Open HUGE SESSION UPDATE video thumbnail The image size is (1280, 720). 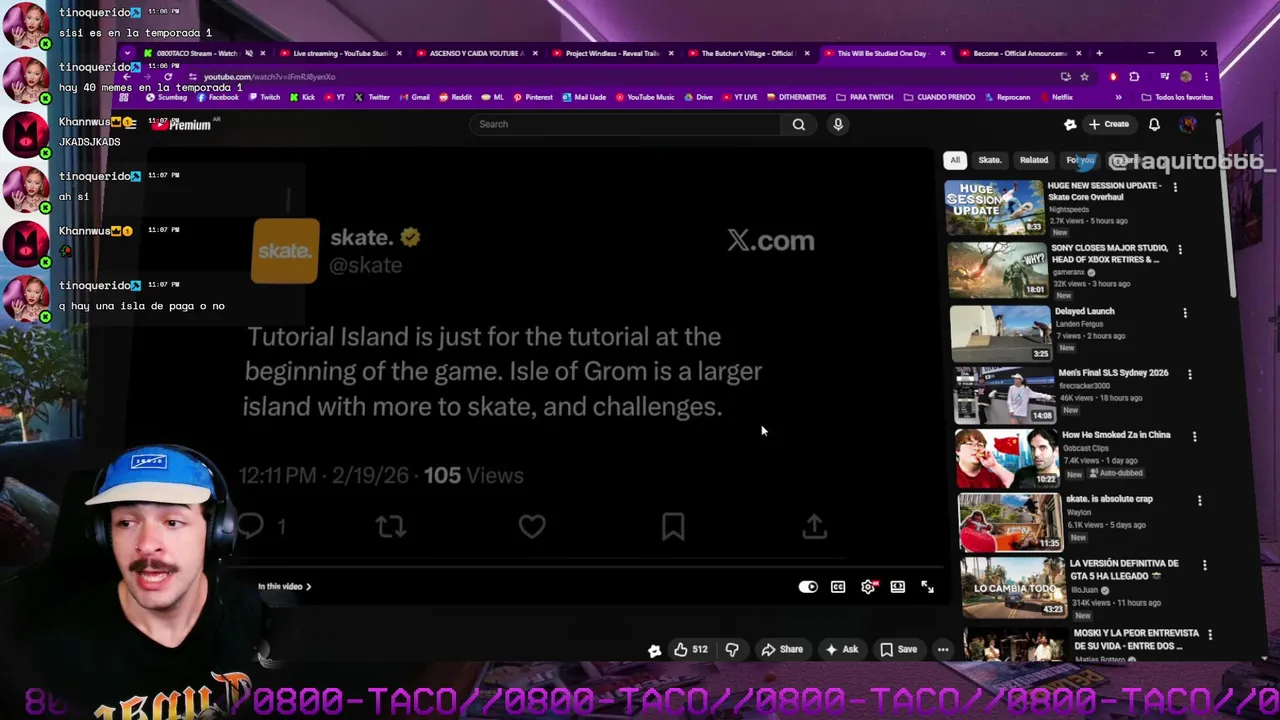click(994, 207)
